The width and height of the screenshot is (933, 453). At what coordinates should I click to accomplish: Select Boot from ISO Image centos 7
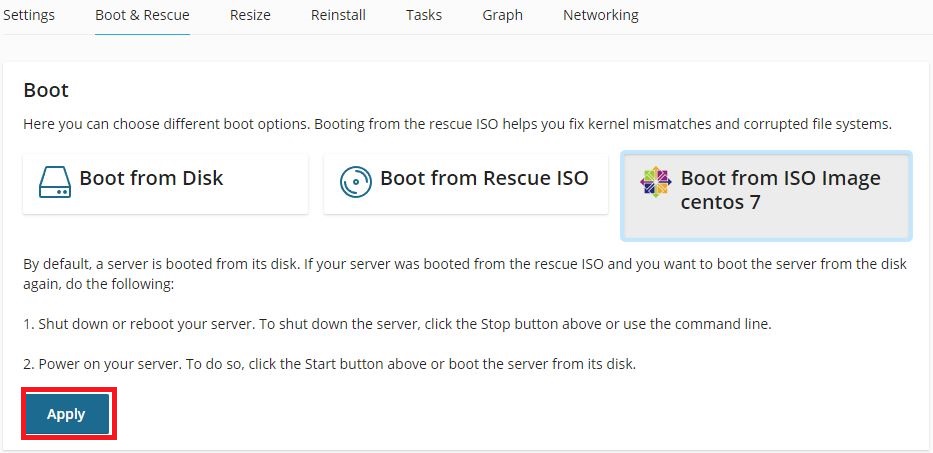coord(766,196)
